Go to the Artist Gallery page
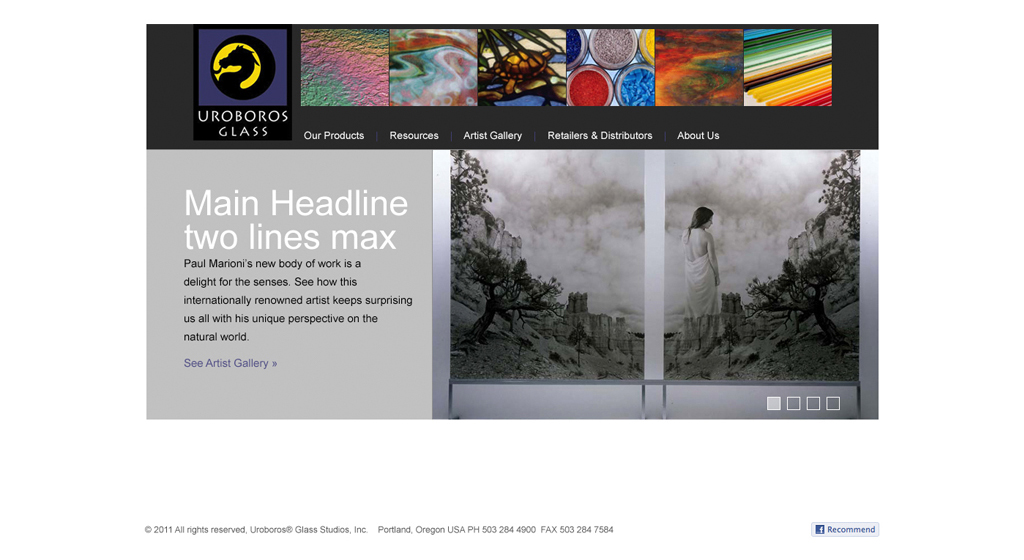 [492, 136]
